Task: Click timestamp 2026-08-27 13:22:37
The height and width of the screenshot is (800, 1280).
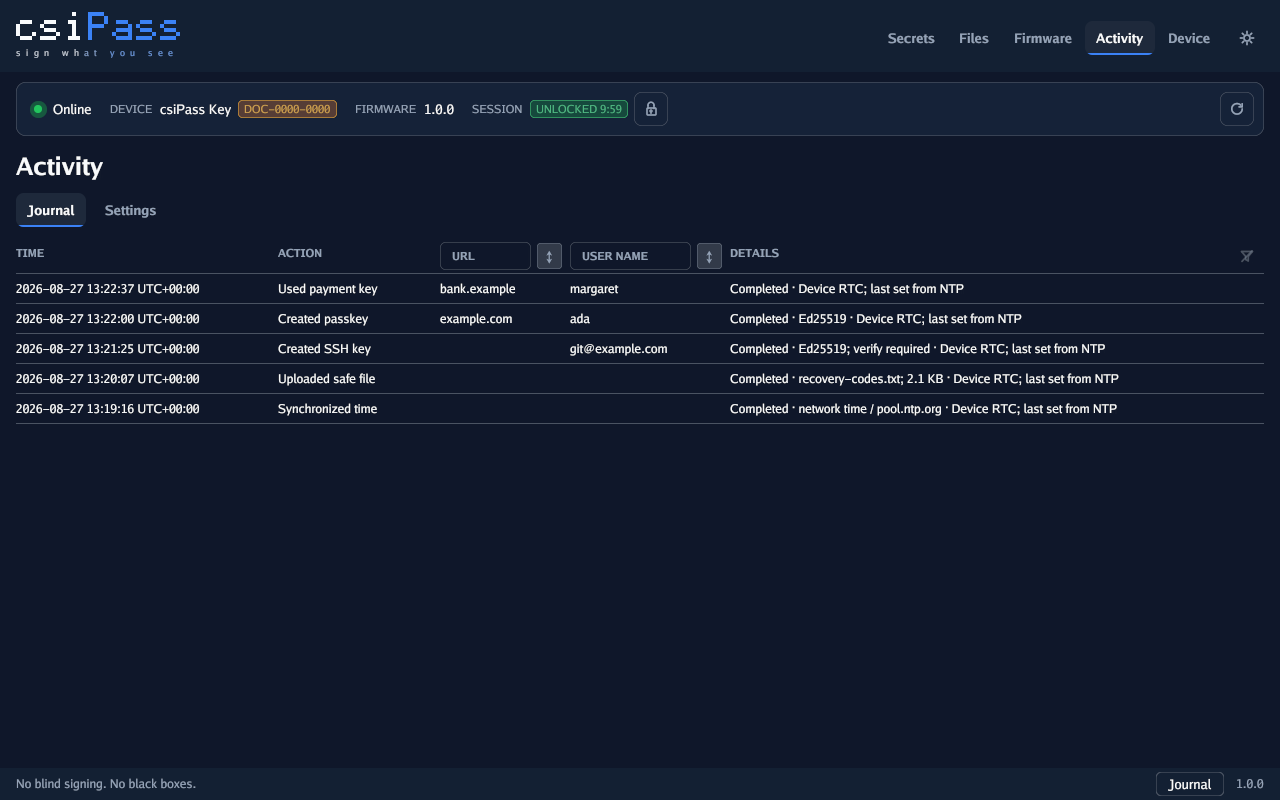Action: 108,289
